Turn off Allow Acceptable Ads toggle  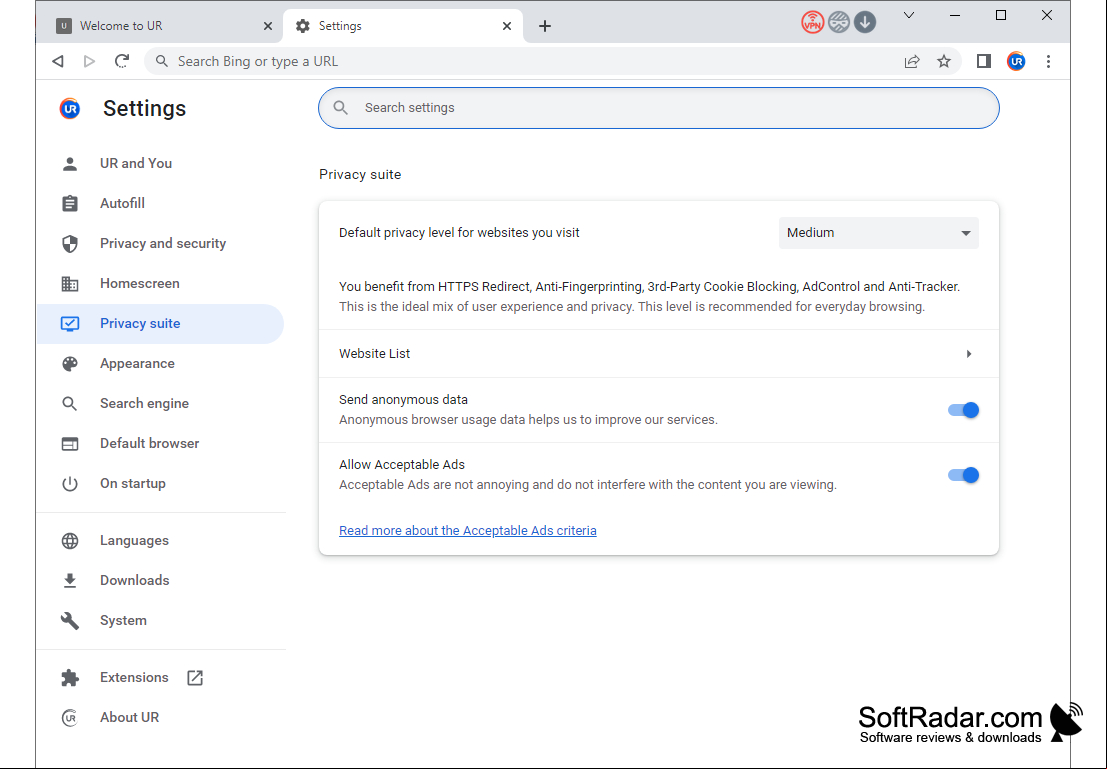point(963,475)
